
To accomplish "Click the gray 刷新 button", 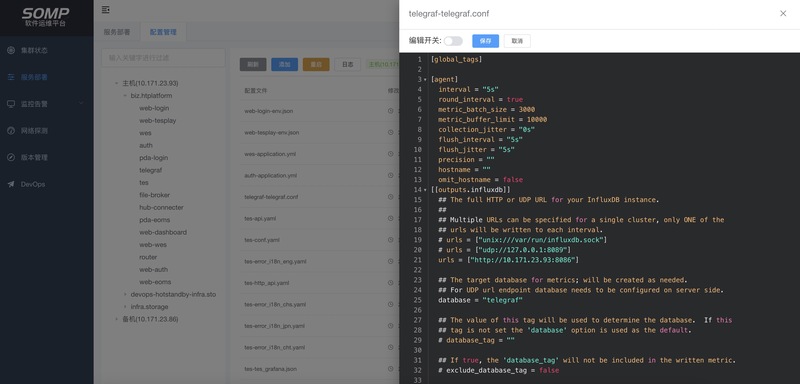I will [x=253, y=64].
